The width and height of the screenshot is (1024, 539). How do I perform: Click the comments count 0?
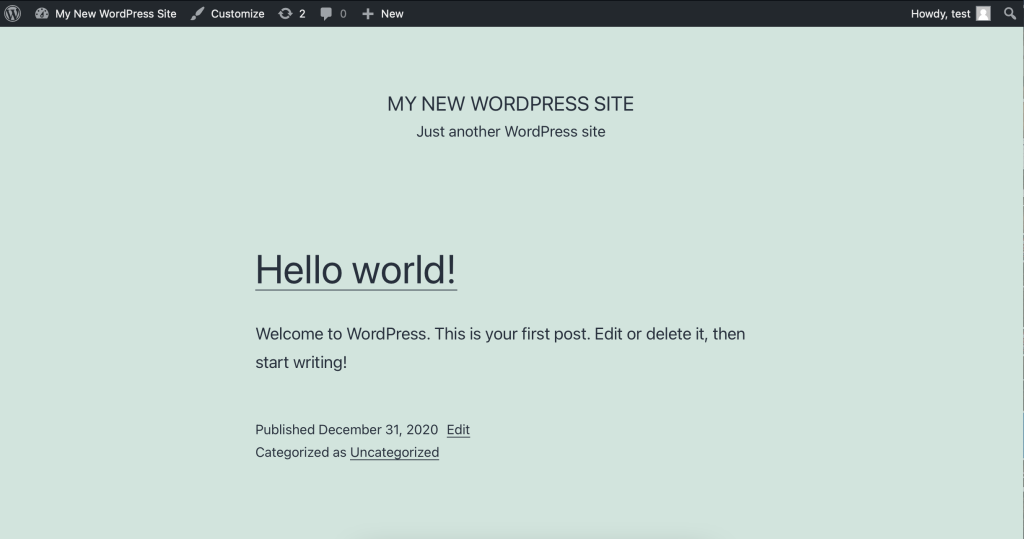point(343,14)
